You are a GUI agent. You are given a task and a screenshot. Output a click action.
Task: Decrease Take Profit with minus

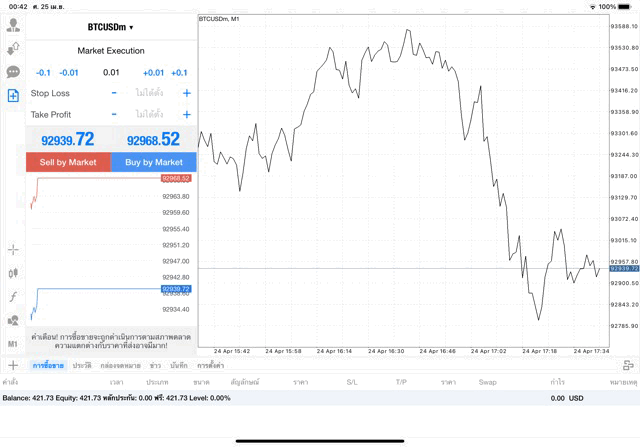pos(114,114)
